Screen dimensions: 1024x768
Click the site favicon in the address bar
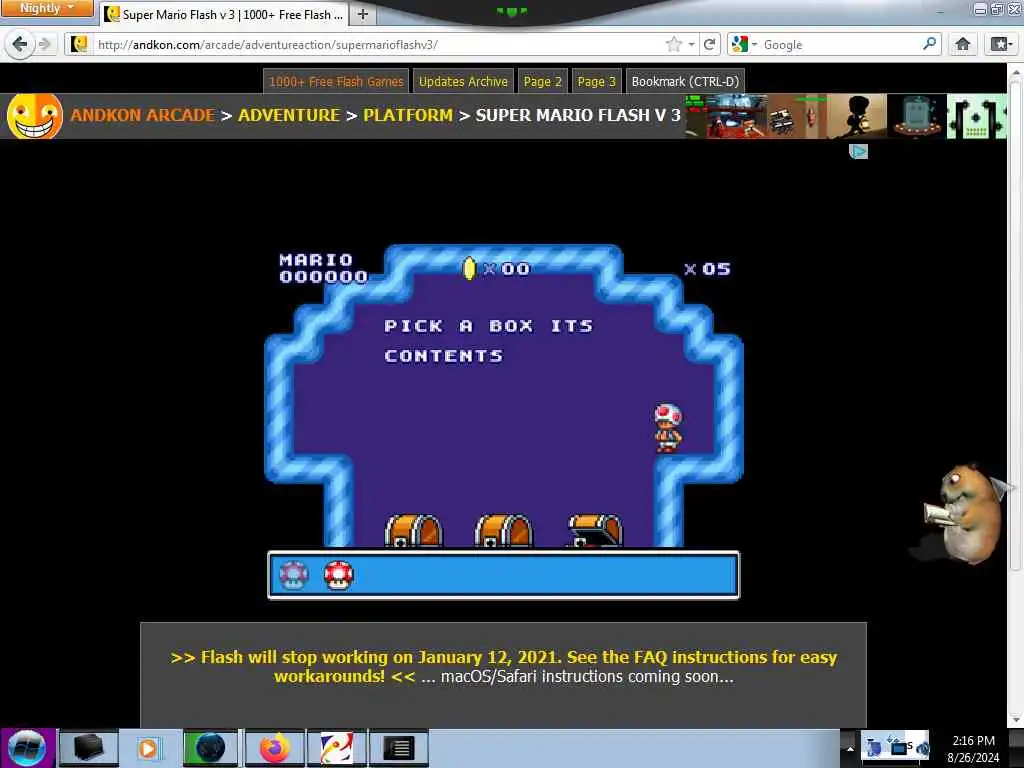click(x=80, y=44)
